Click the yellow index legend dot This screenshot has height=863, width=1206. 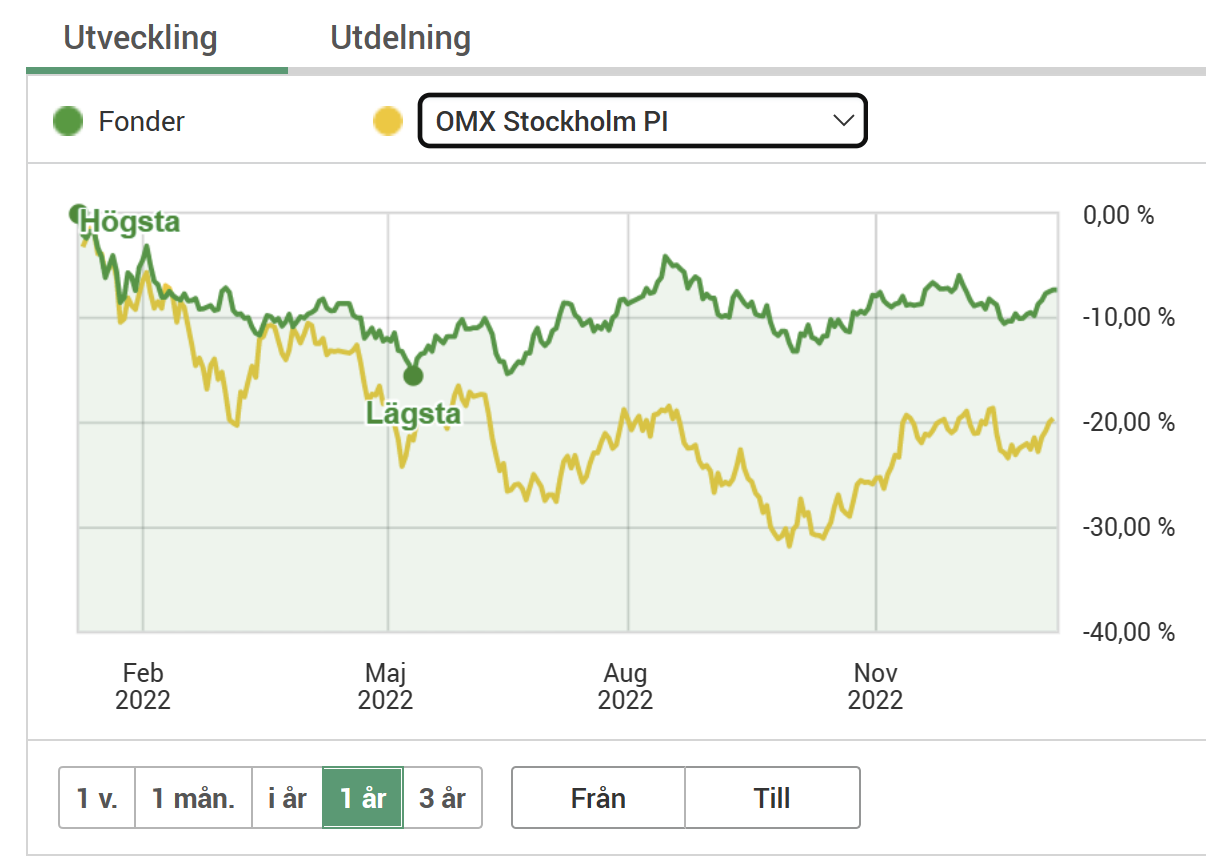pos(387,122)
